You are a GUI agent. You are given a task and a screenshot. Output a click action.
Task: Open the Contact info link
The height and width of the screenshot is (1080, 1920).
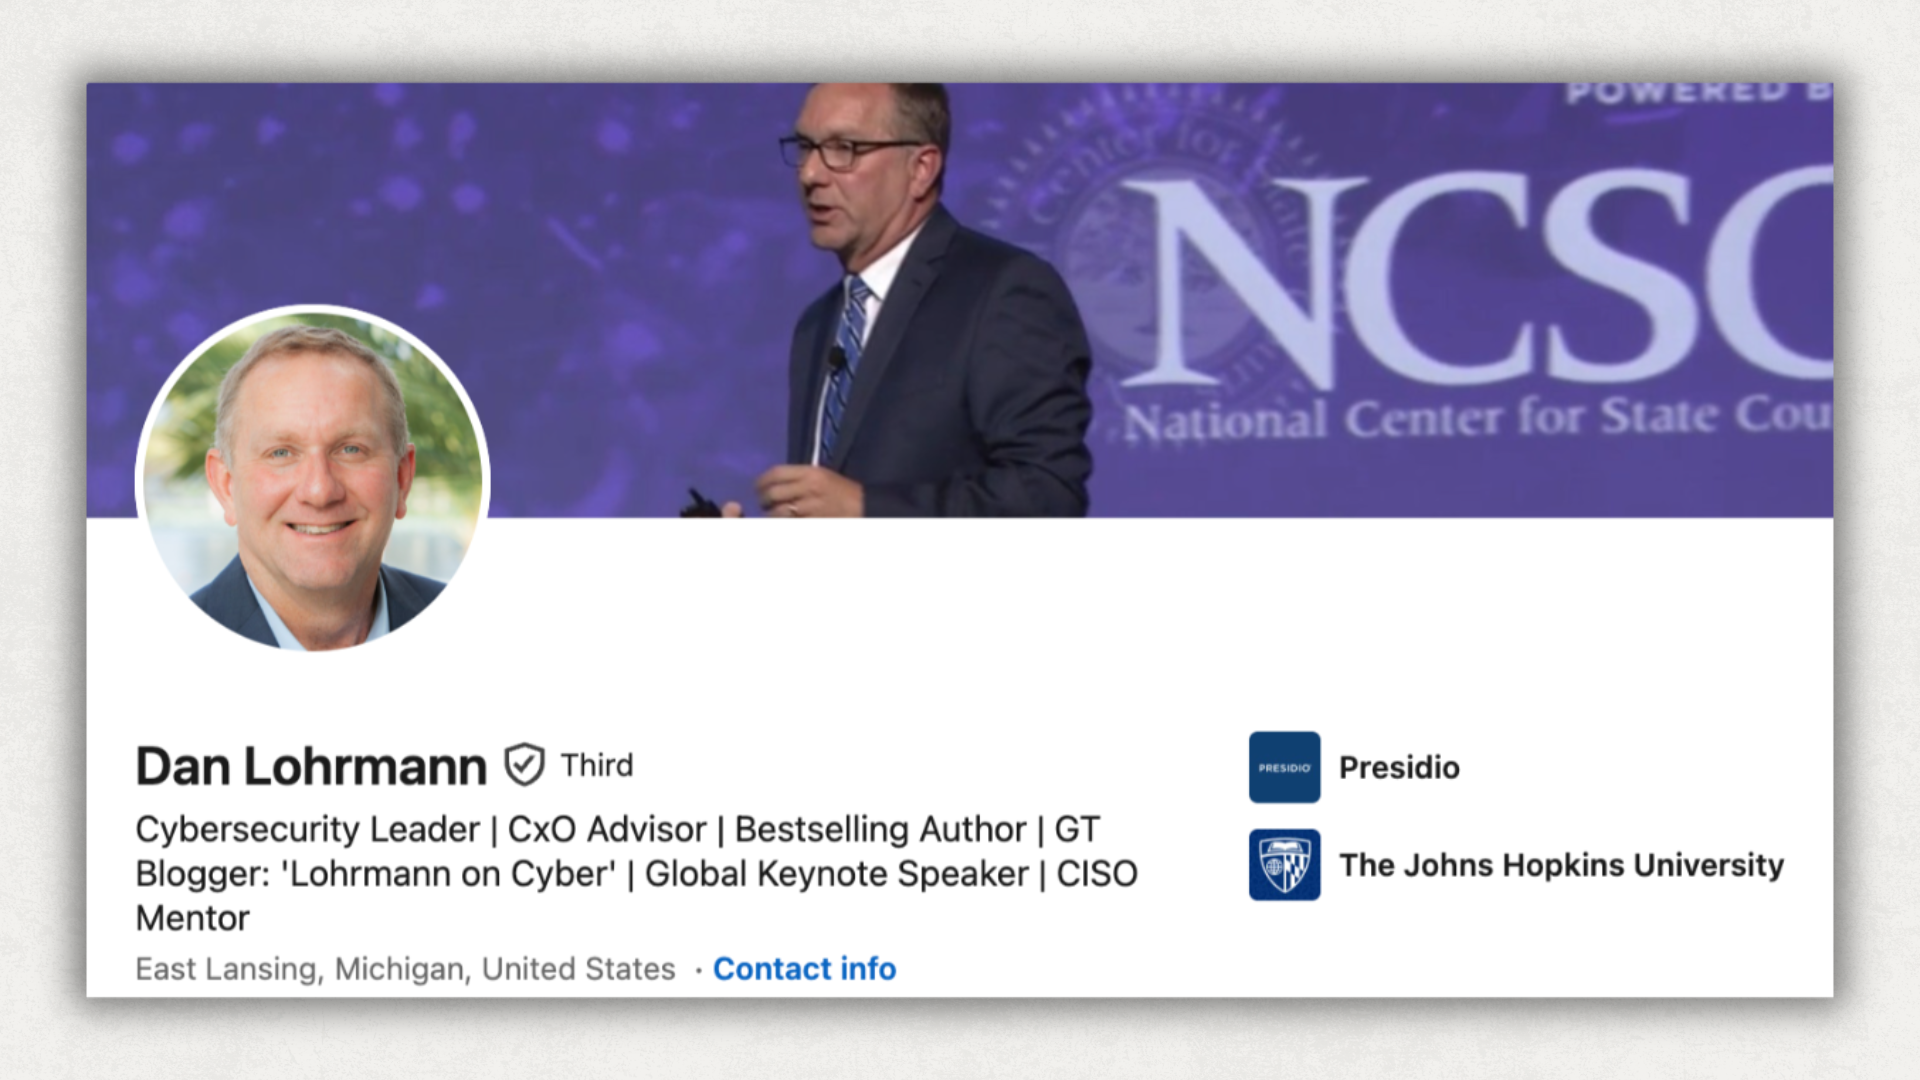click(x=804, y=969)
